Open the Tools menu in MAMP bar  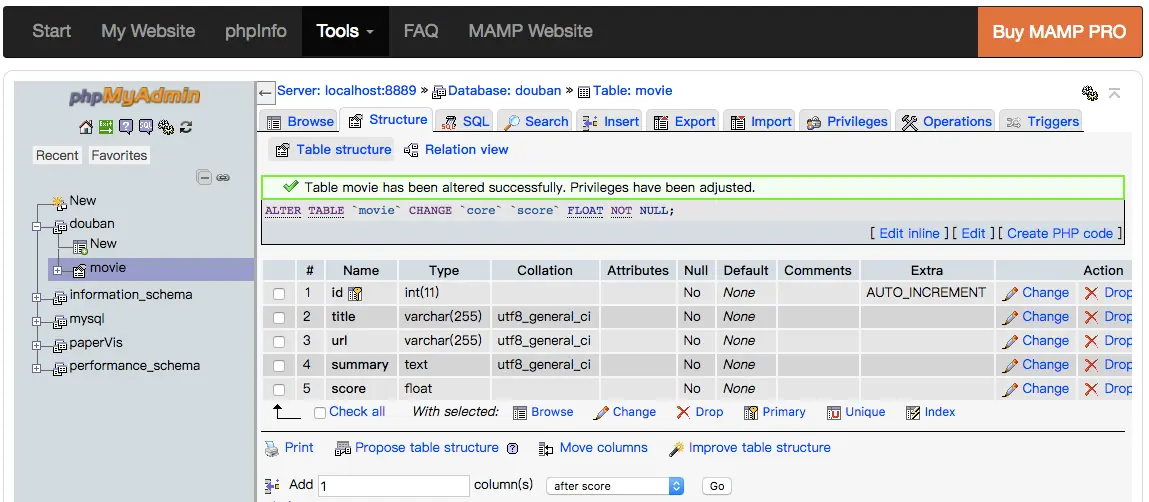pyautogui.click(x=344, y=31)
